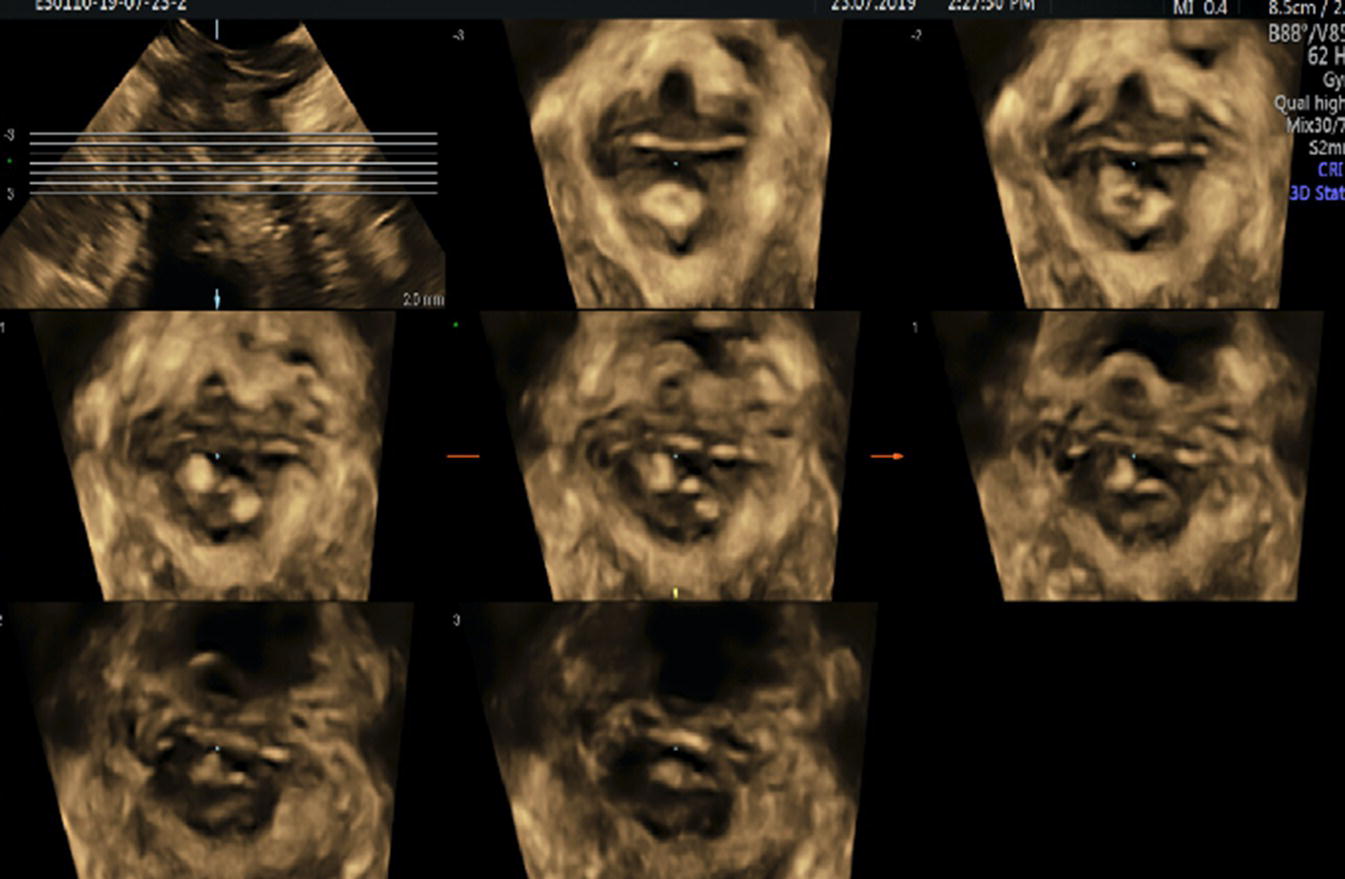This screenshot has width=1345, height=879.
Task: Click the MI 0.4 readout
Action: tap(1199, 7)
